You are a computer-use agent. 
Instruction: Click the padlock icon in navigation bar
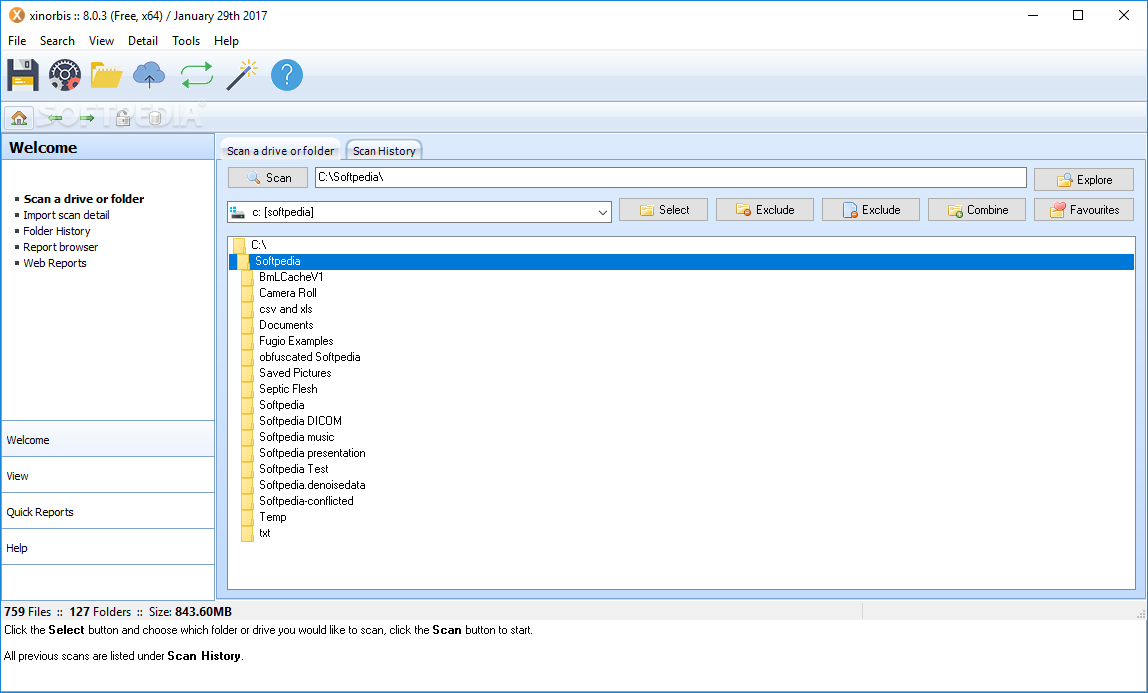(x=123, y=117)
